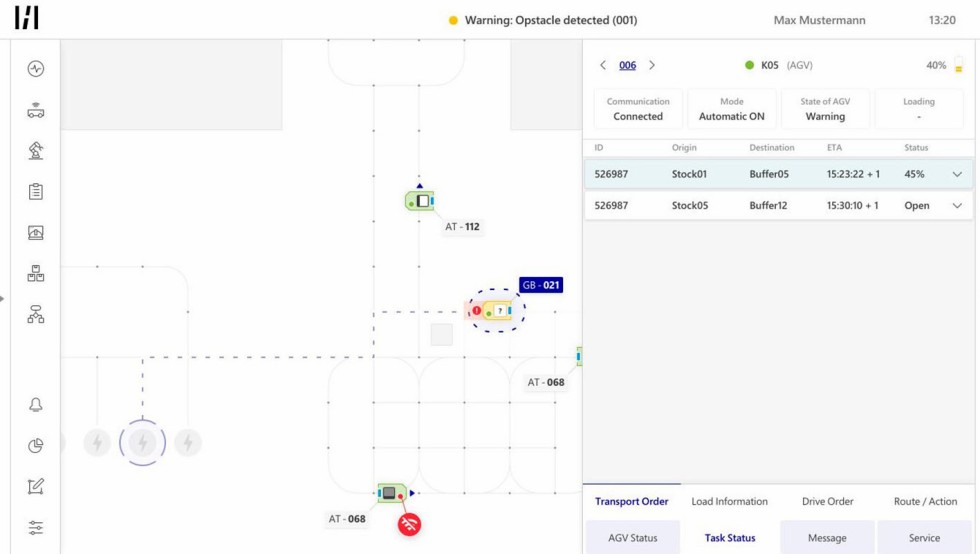The image size is (980, 554).
Task: Click the red no-connection badge on map
Action: [409, 524]
